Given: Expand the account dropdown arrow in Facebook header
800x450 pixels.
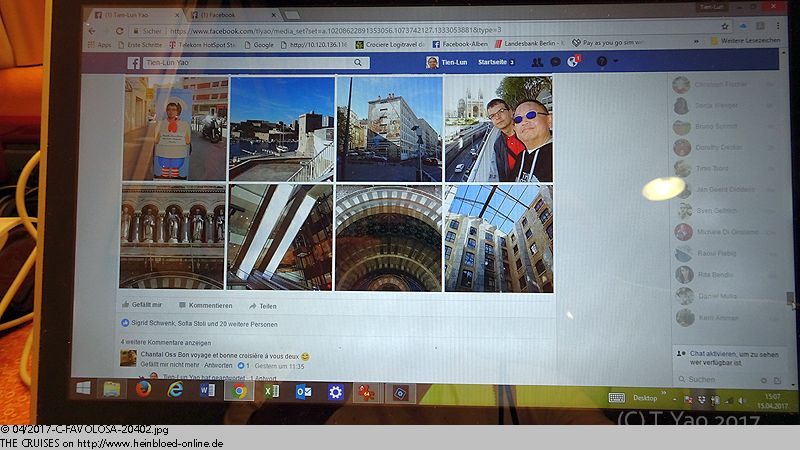Looking at the screenshot, I should (616, 61).
